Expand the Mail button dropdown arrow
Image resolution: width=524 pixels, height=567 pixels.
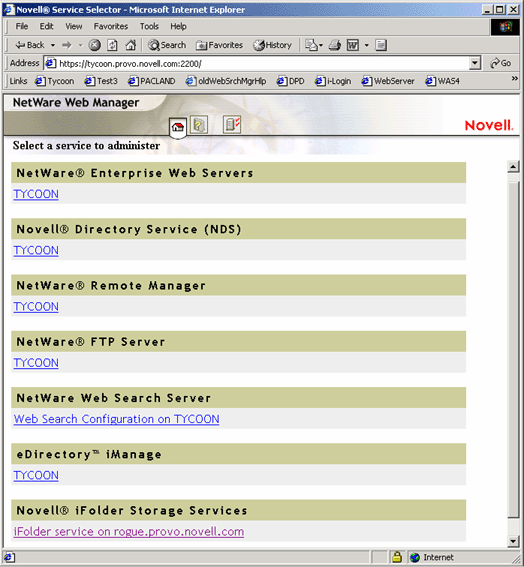tap(321, 45)
